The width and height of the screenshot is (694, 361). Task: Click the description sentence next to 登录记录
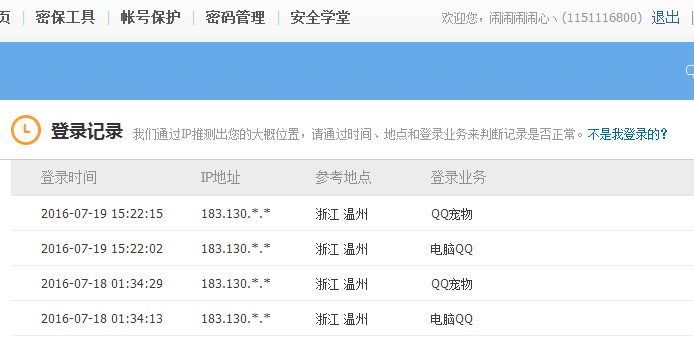point(358,134)
